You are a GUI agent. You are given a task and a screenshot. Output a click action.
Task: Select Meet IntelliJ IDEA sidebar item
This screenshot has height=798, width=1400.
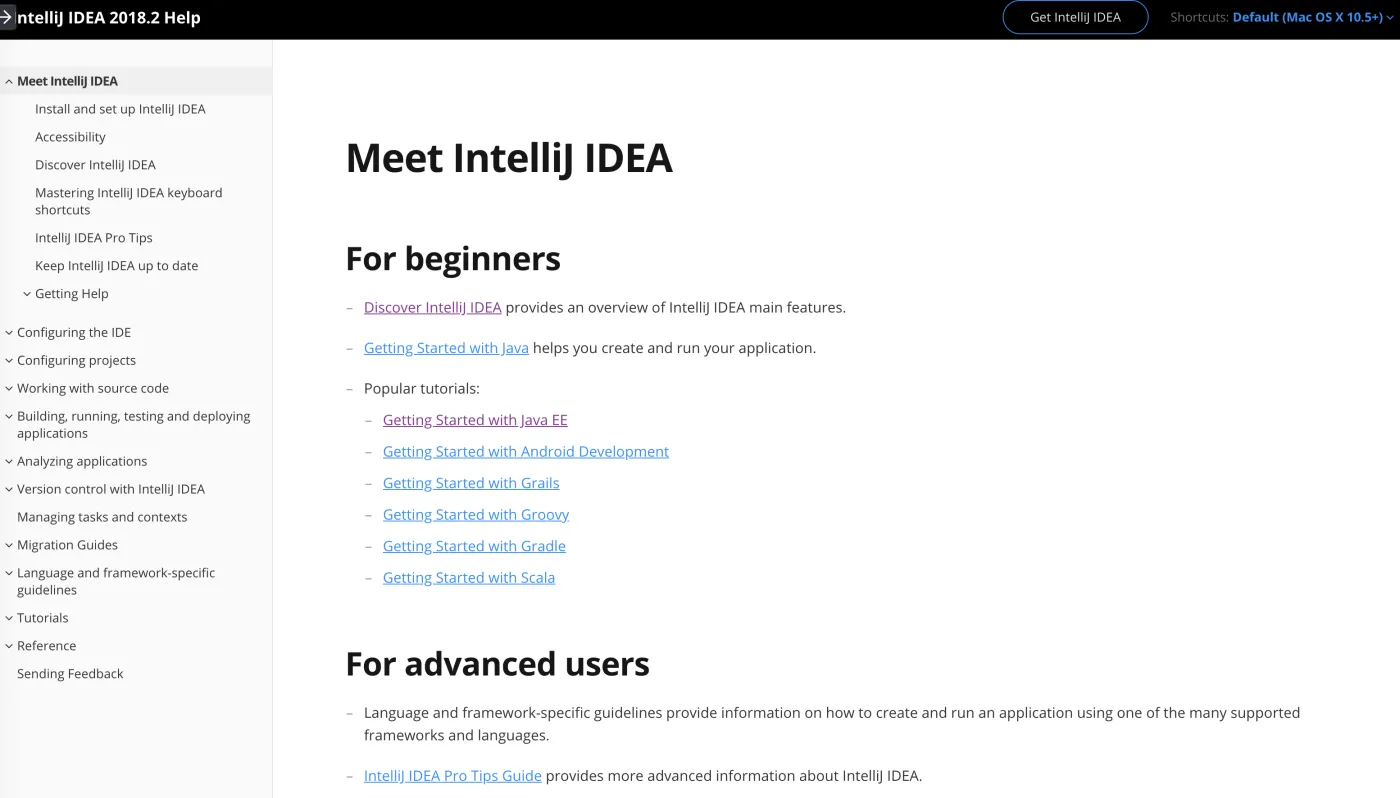67,81
